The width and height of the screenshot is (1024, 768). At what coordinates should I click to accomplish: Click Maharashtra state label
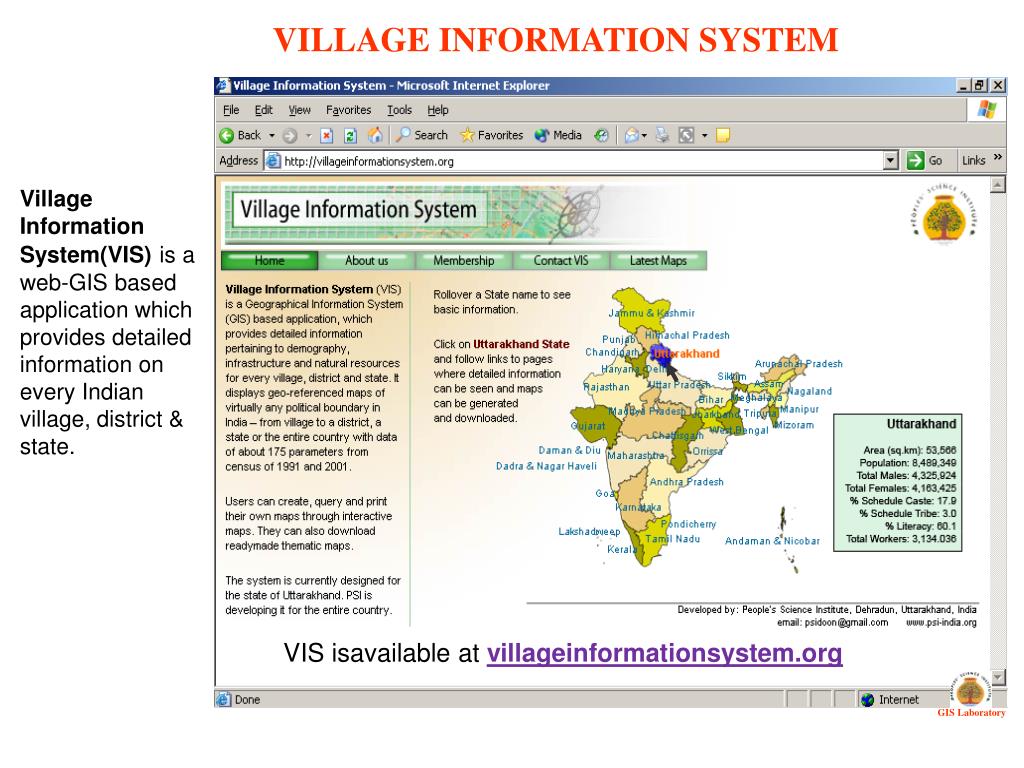636,455
